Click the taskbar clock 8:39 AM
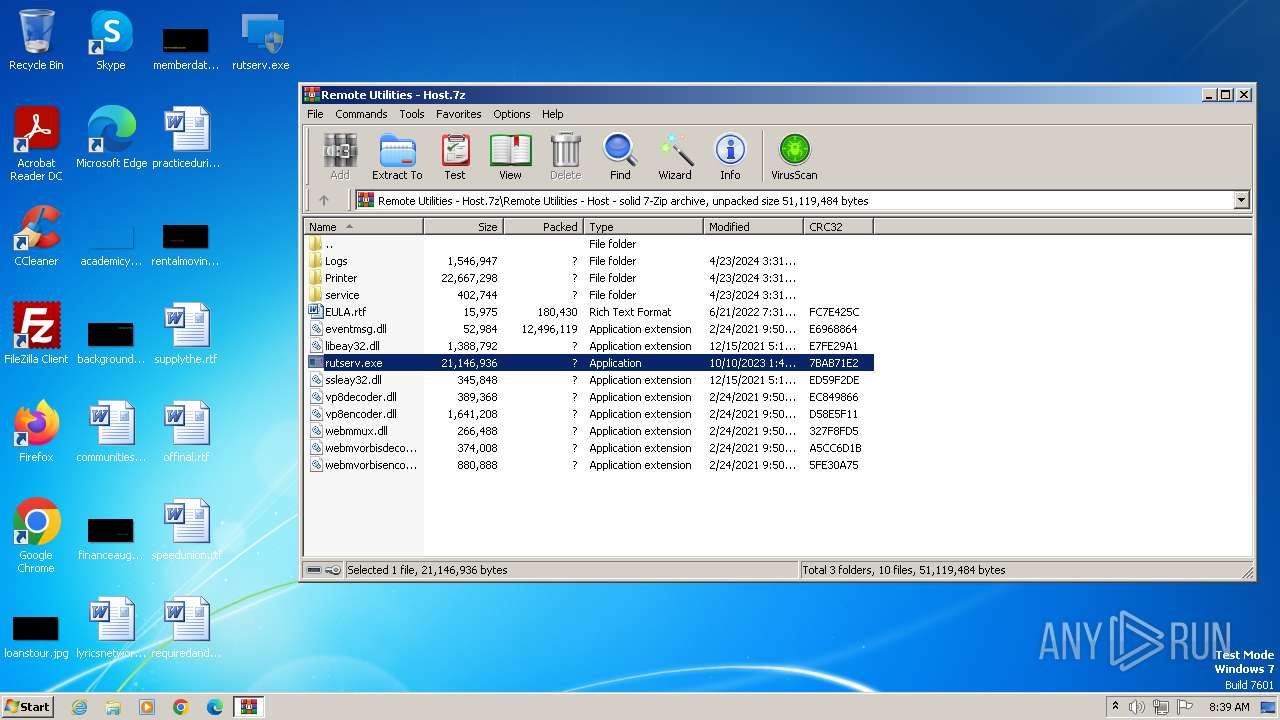 tap(1229, 707)
